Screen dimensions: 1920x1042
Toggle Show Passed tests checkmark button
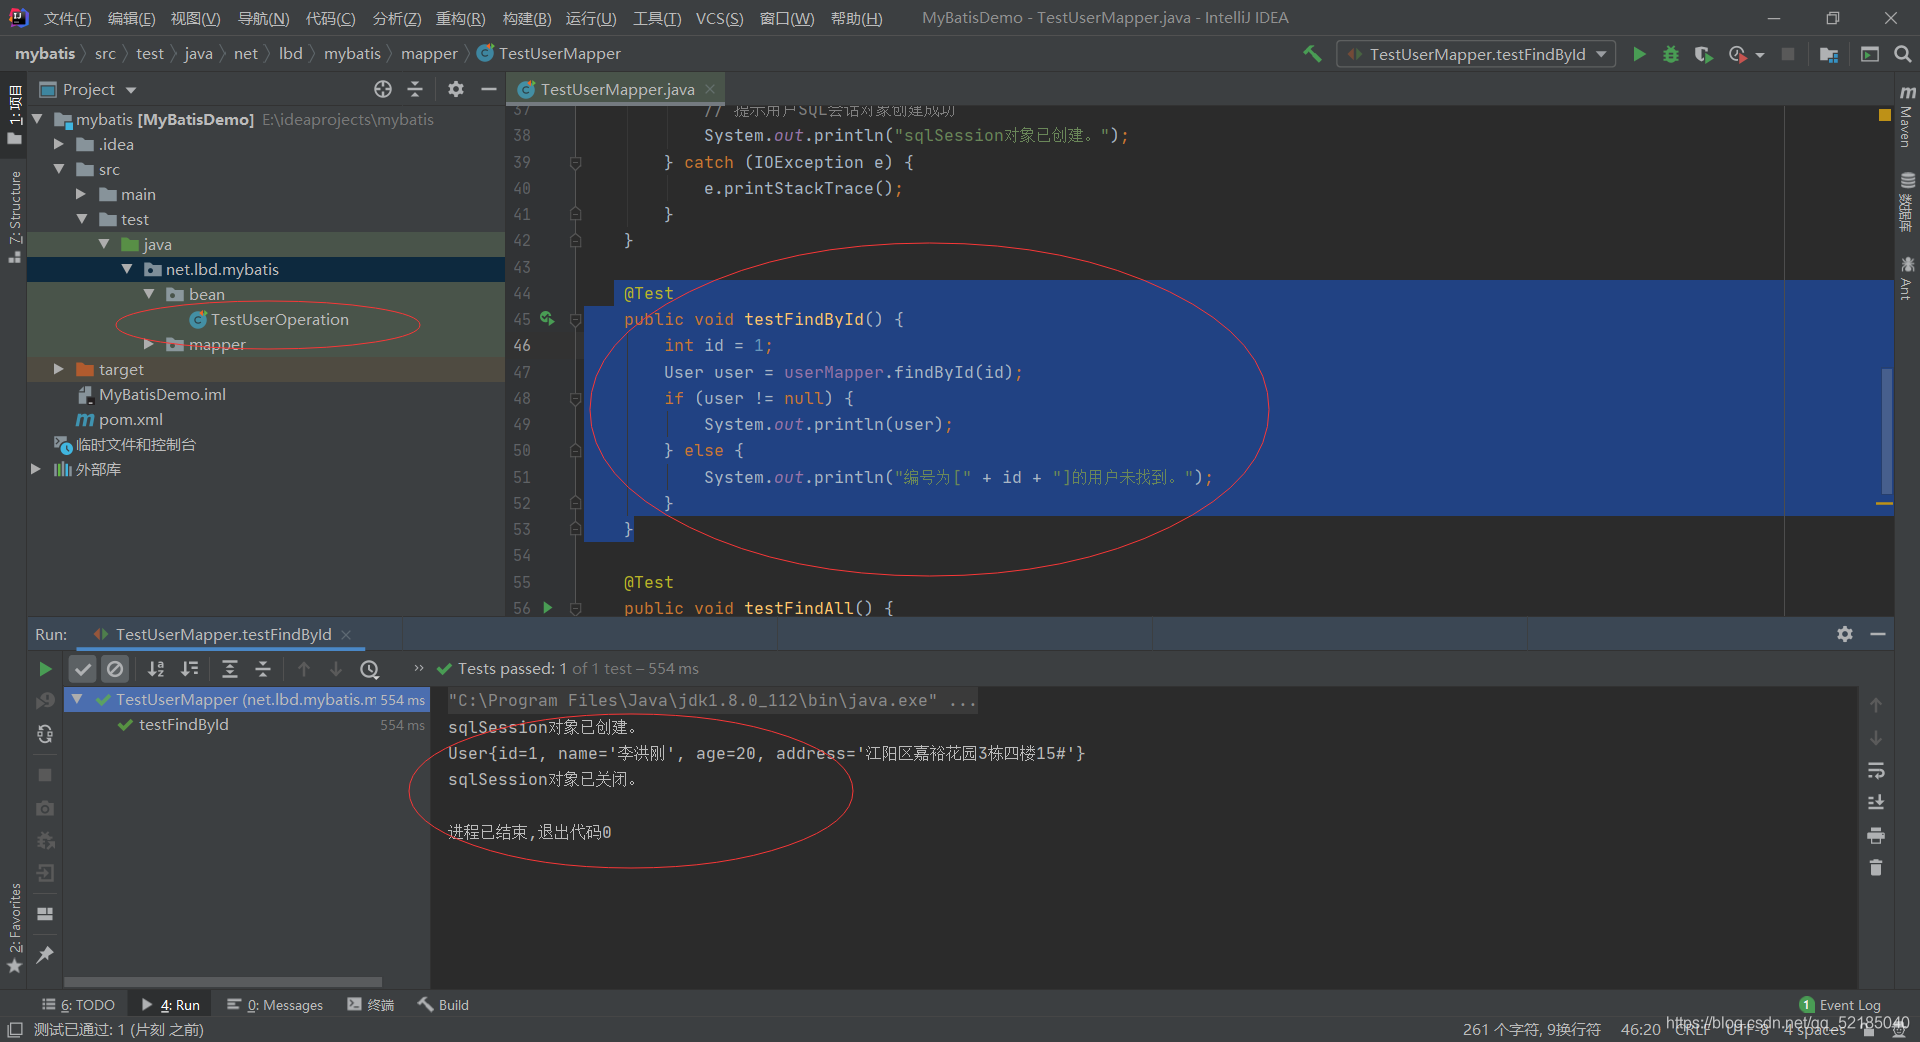coord(83,669)
